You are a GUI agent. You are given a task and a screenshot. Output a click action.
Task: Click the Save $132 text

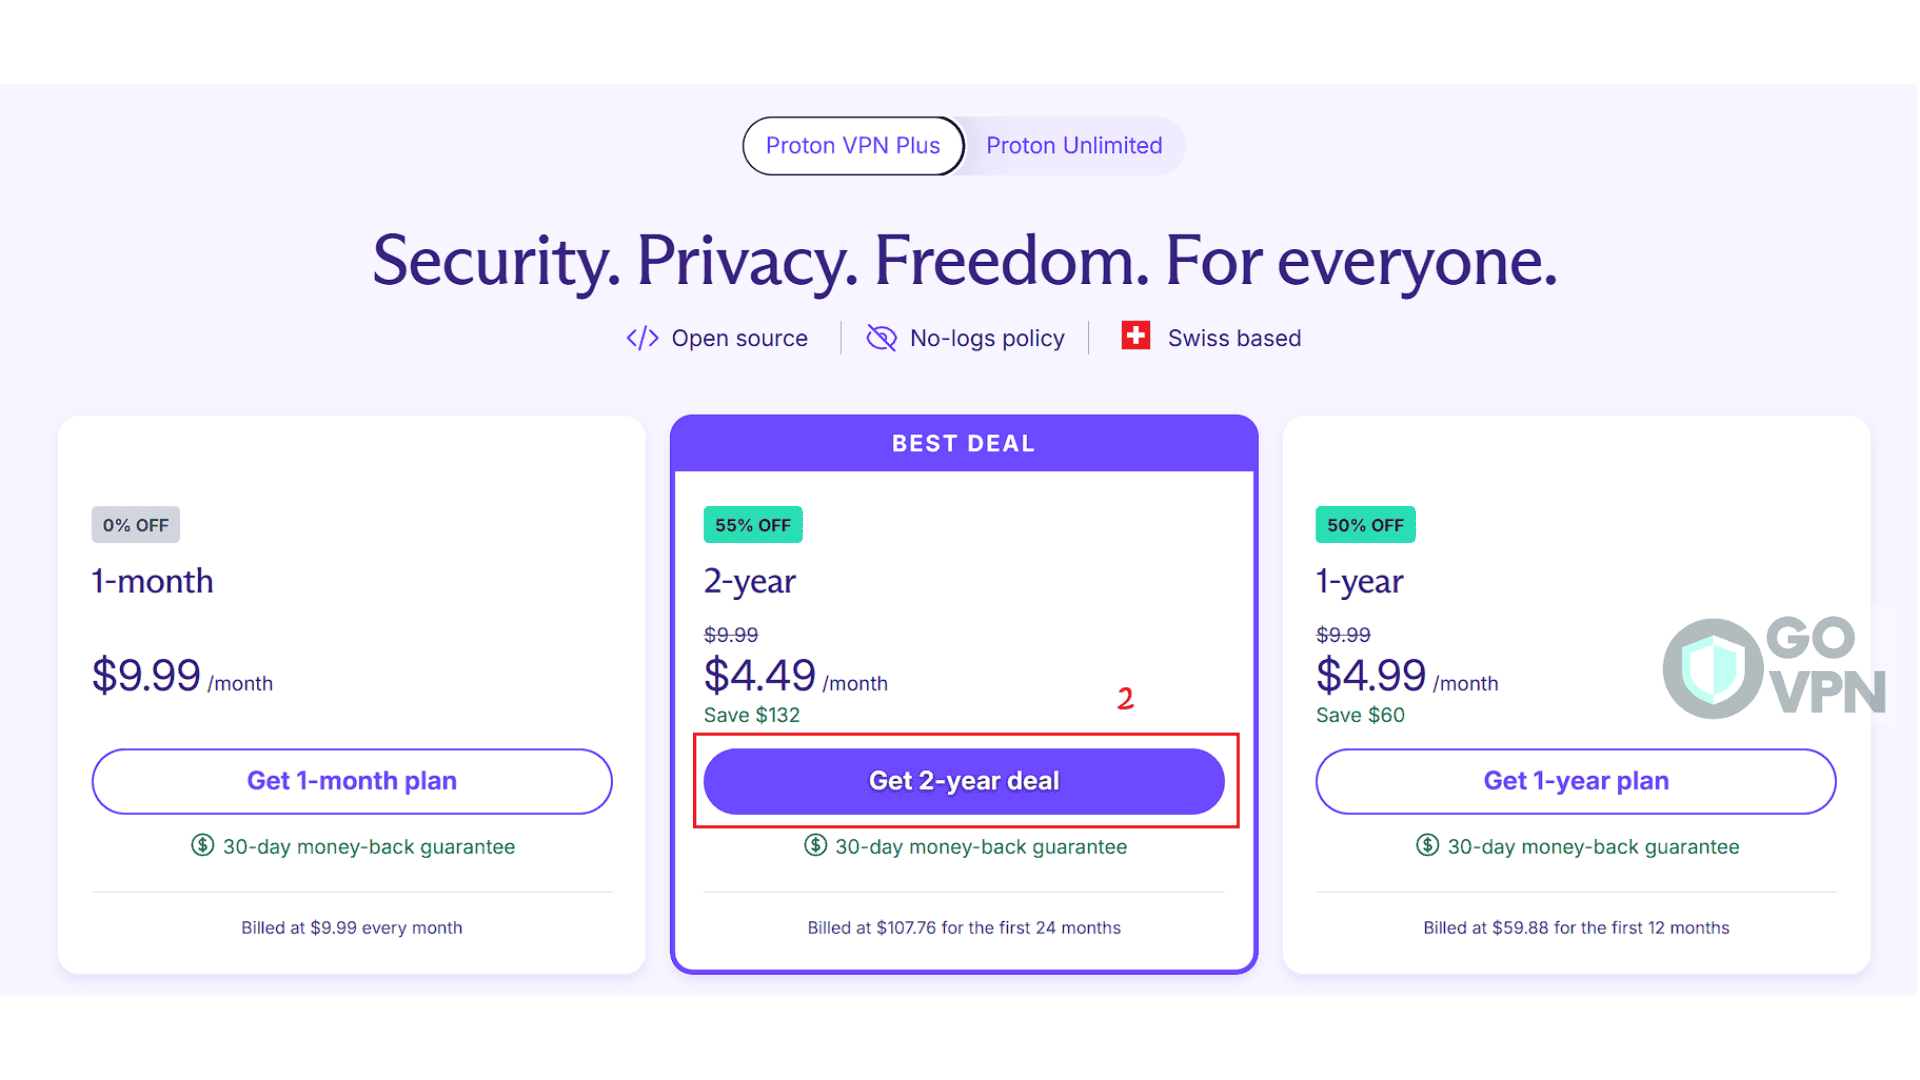click(x=751, y=714)
